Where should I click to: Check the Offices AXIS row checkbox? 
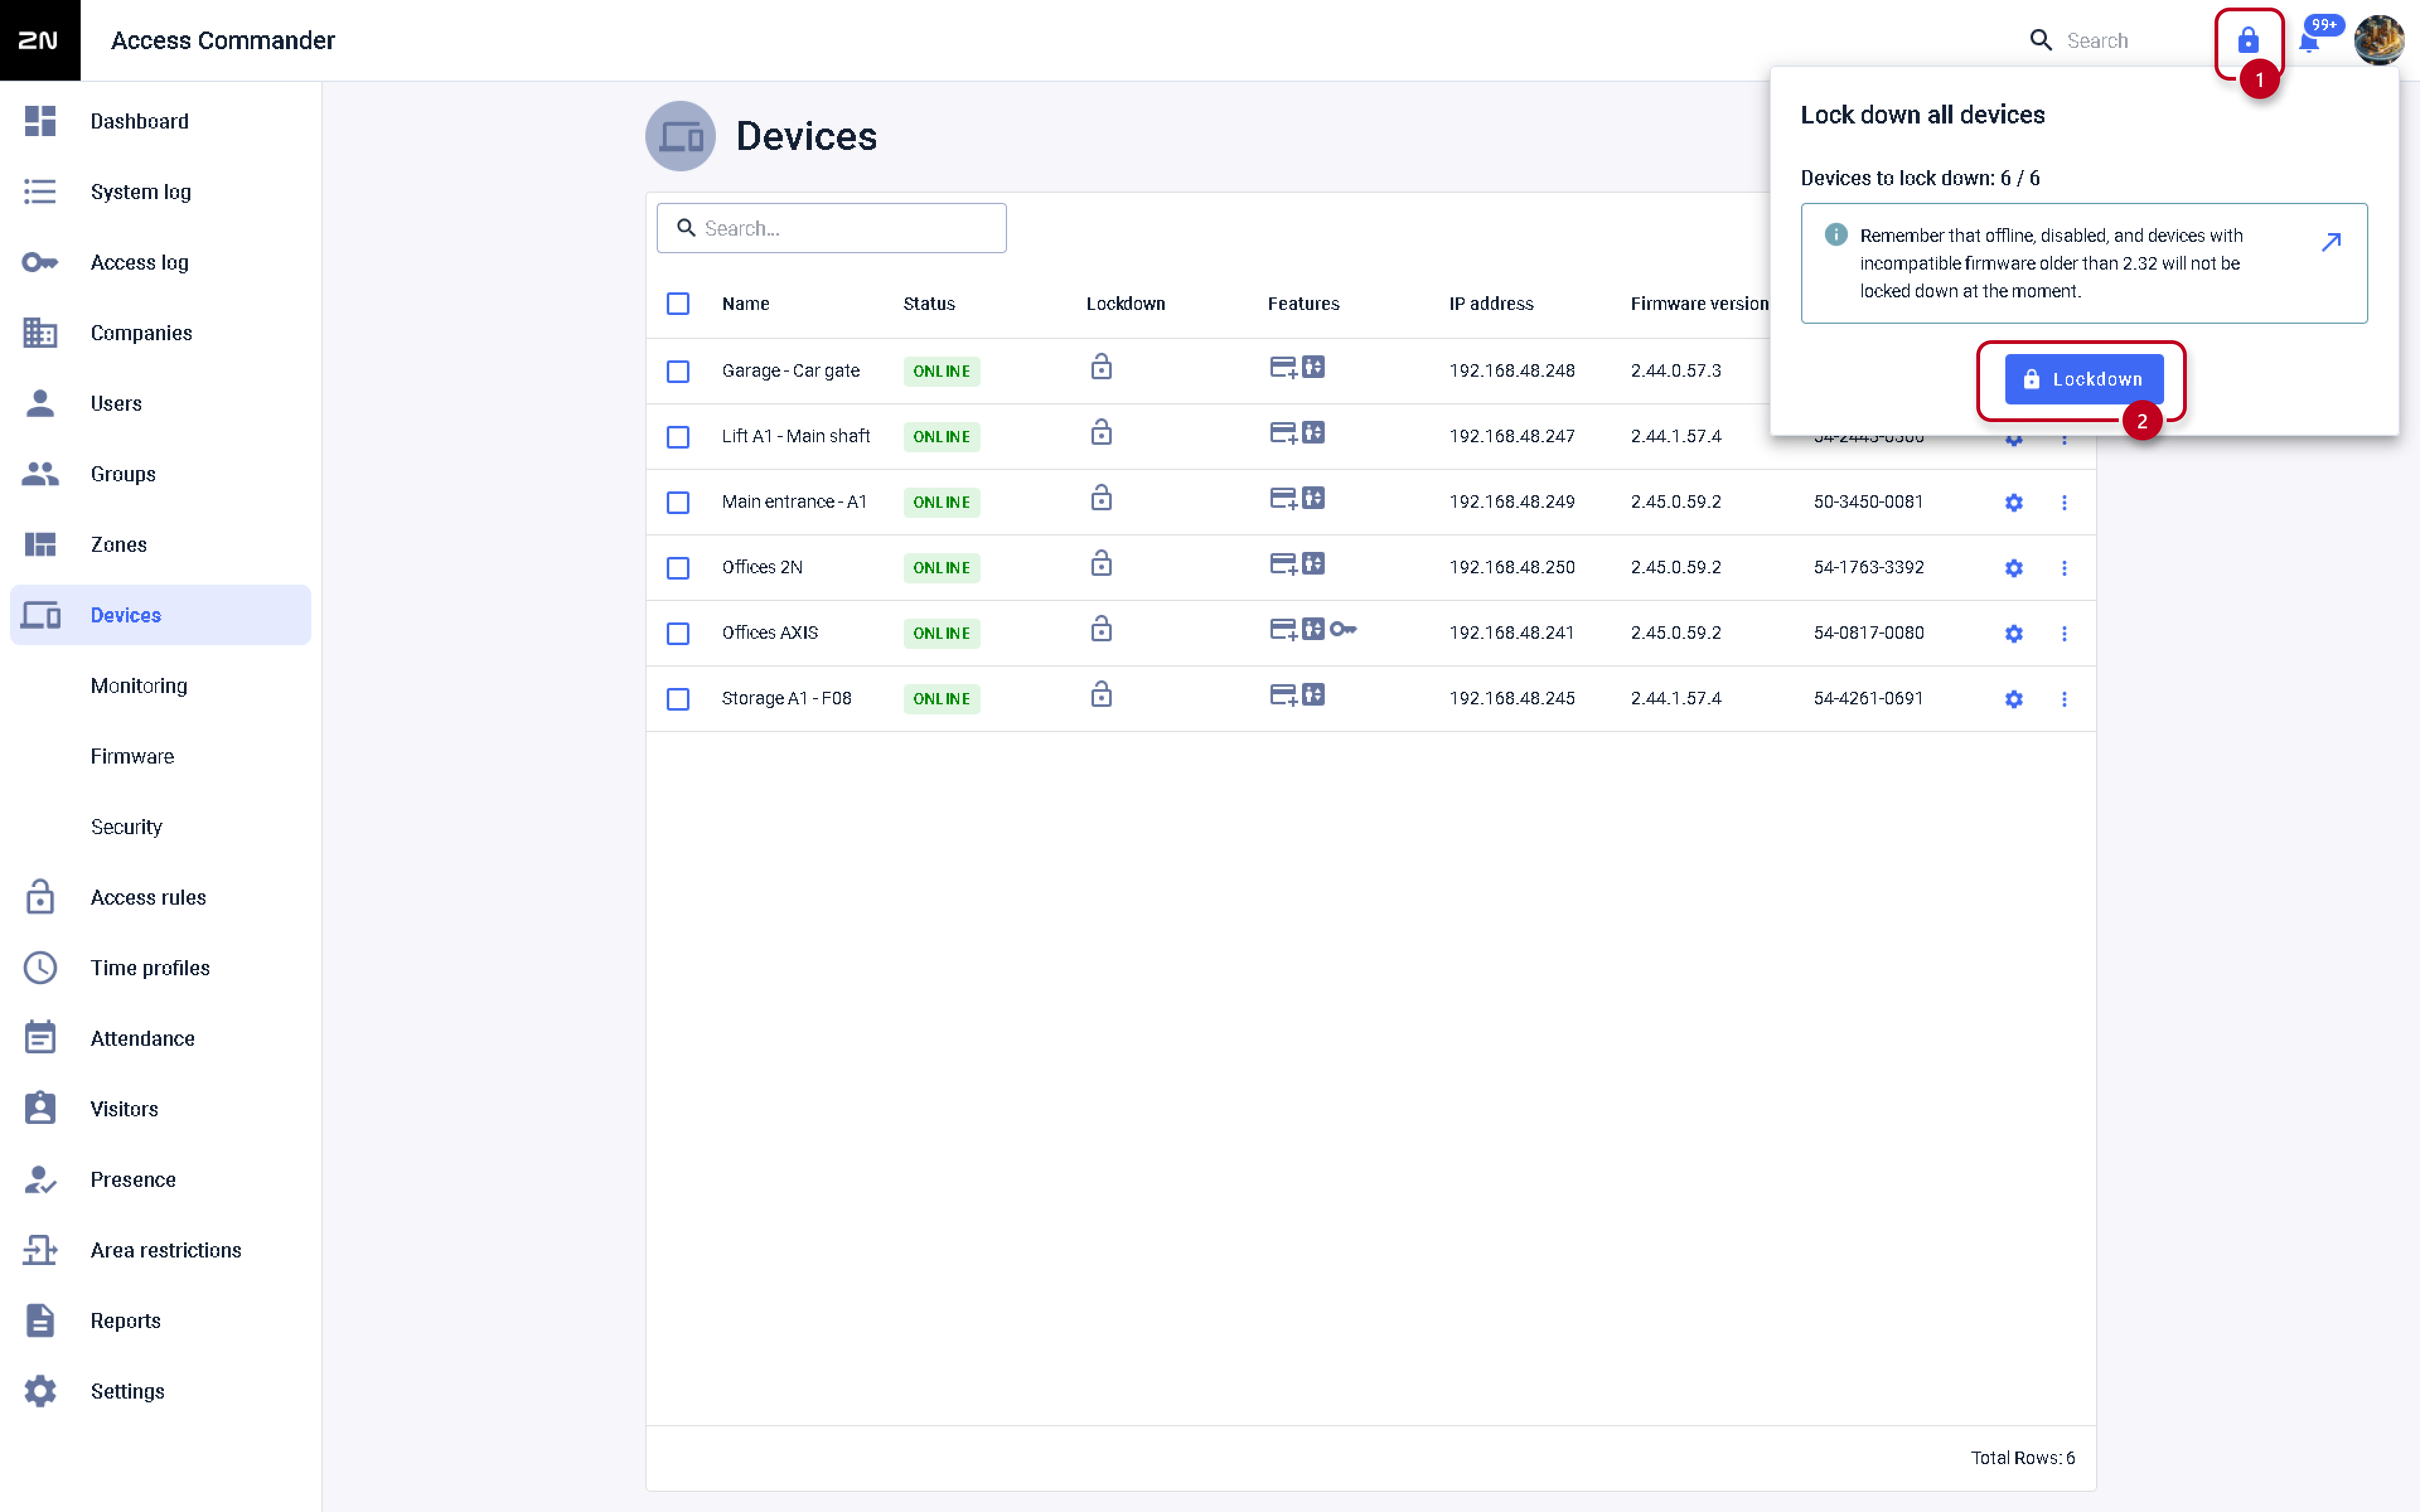[678, 633]
